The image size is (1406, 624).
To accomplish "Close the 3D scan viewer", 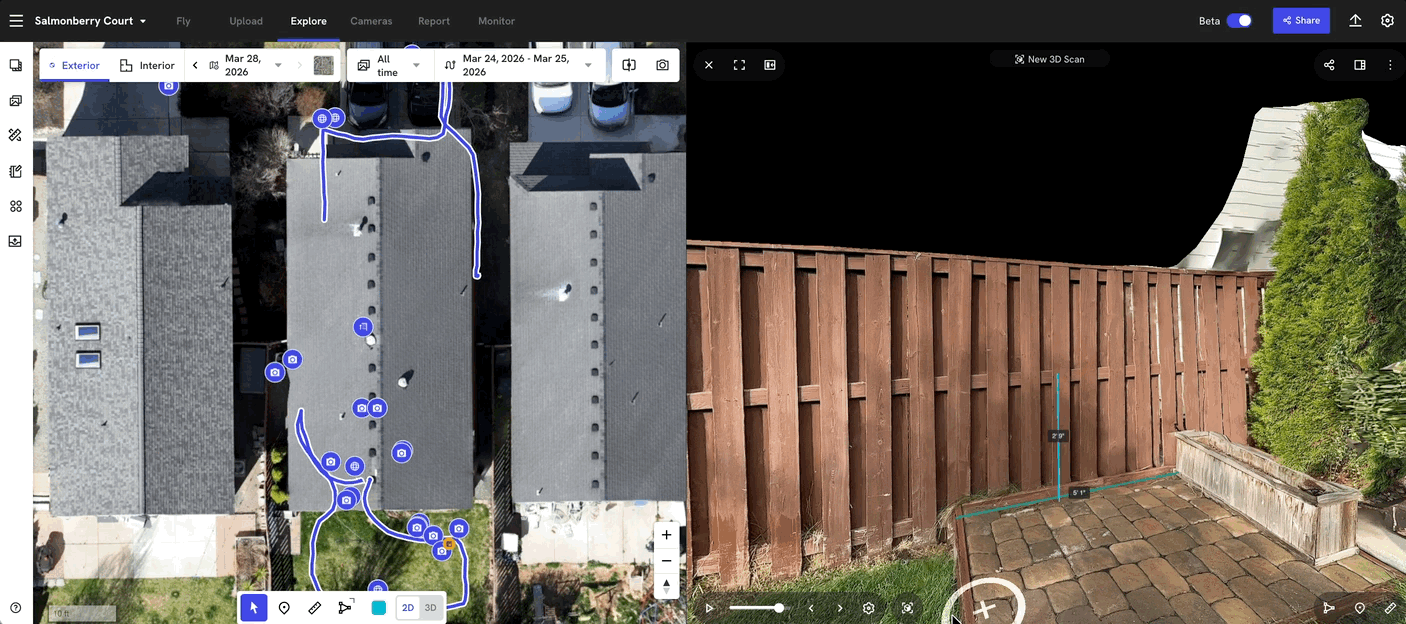I will (709, 65).
